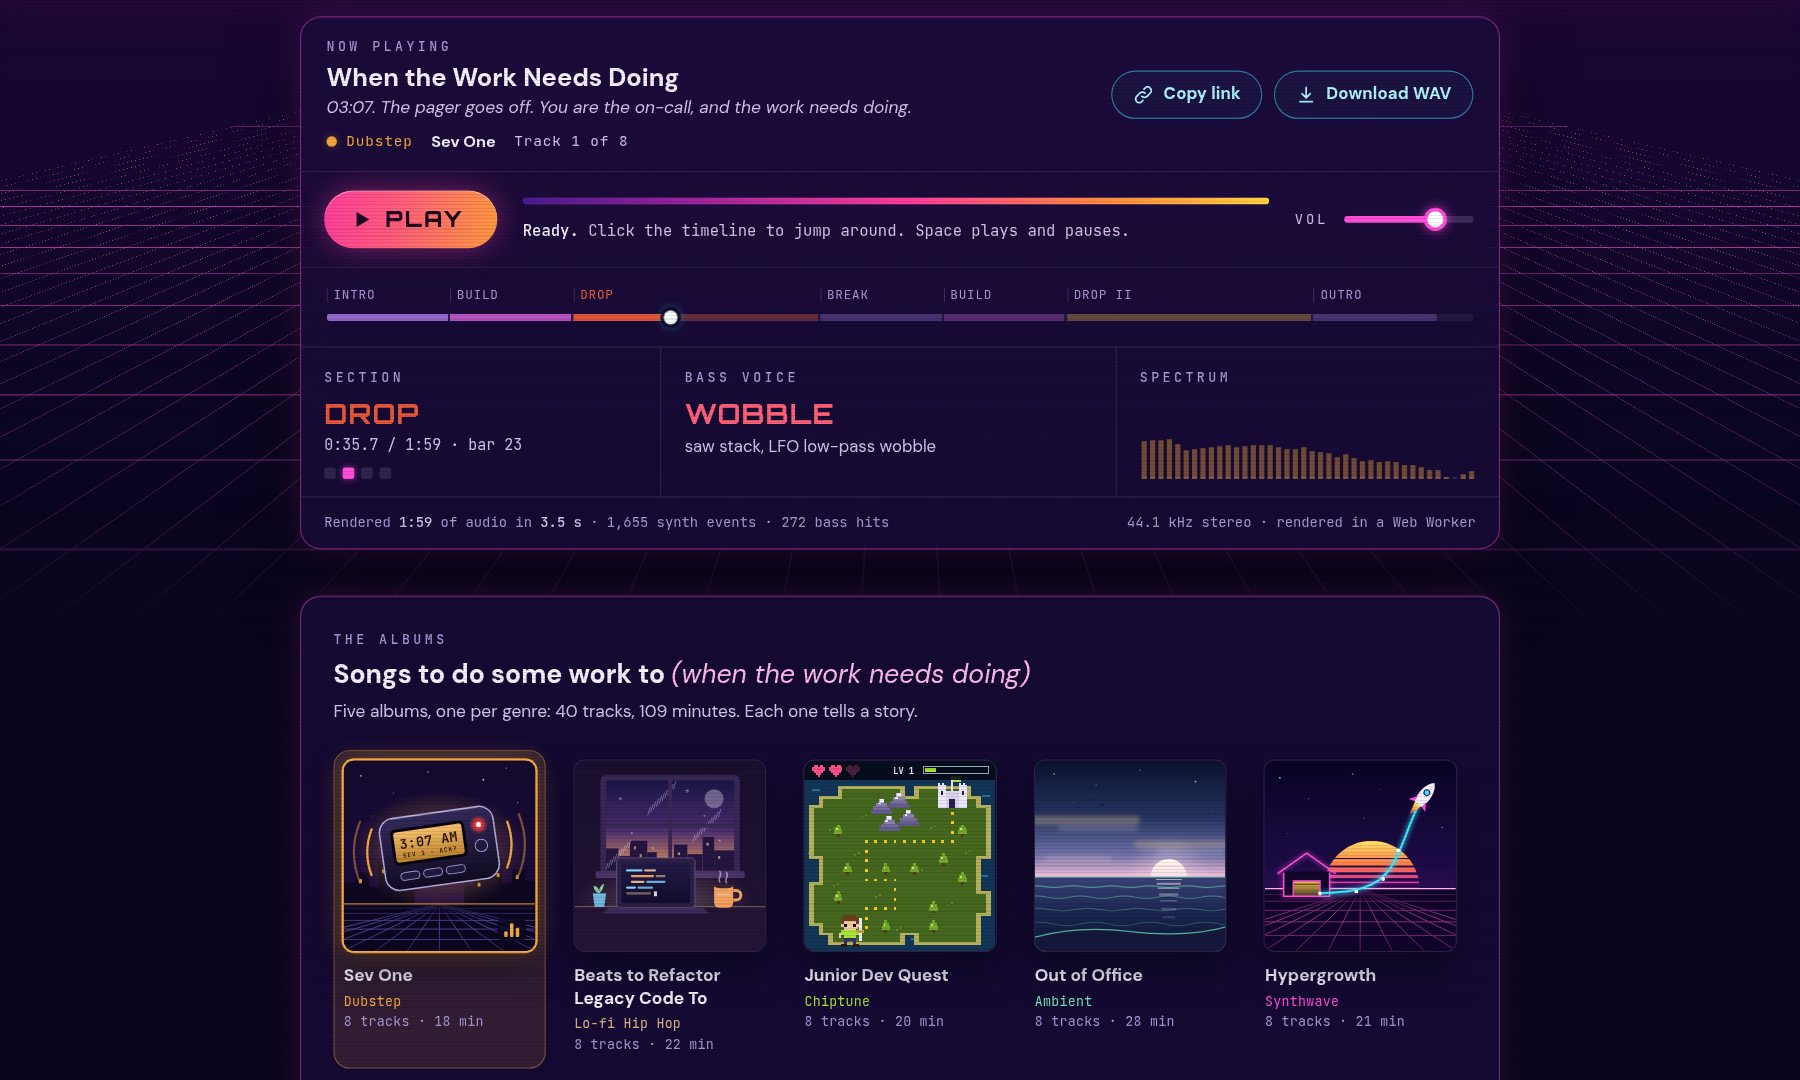The image size is (1800, 1080).
Task: Click the '0:35.7 / 1:59 · bar 23' readout
Action: [423, 445]
